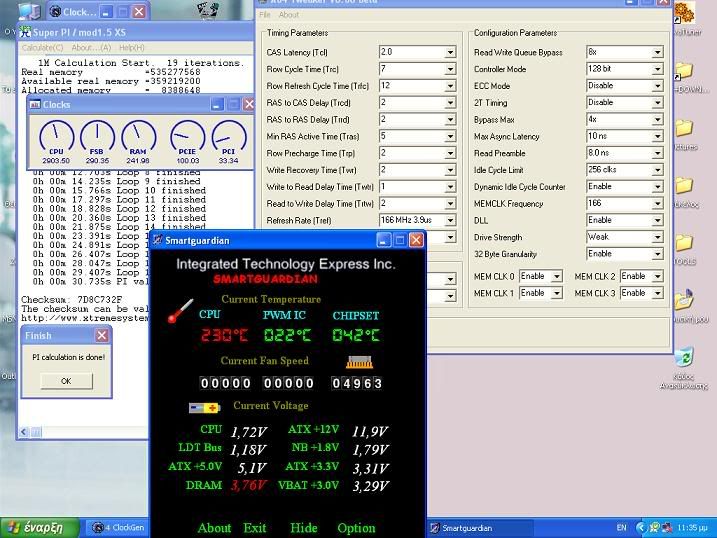Click OK in the Finish dialog
717x538 pixels.
pyautogui.click(x=66, y=381)
